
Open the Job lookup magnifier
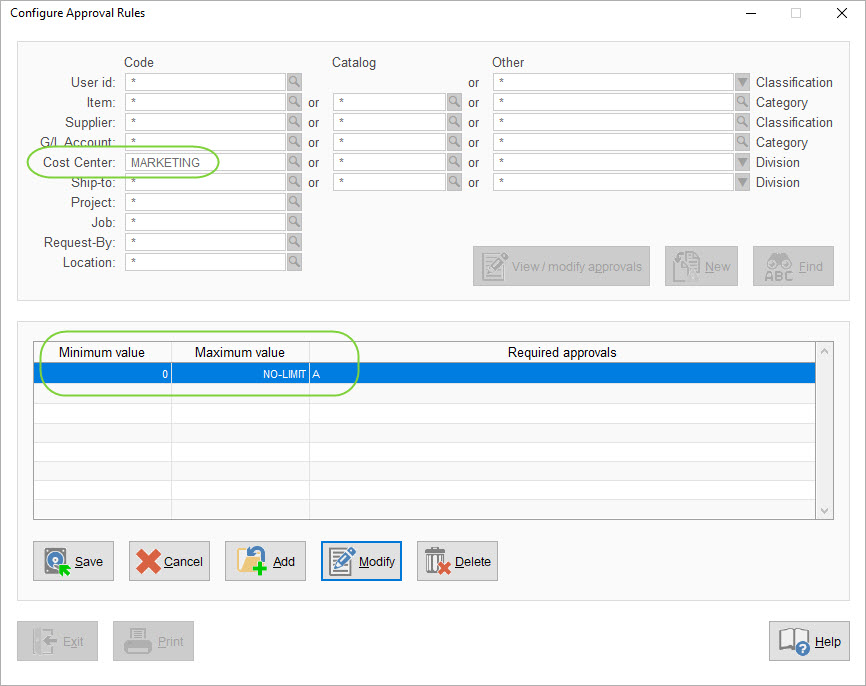coord(296,222)
